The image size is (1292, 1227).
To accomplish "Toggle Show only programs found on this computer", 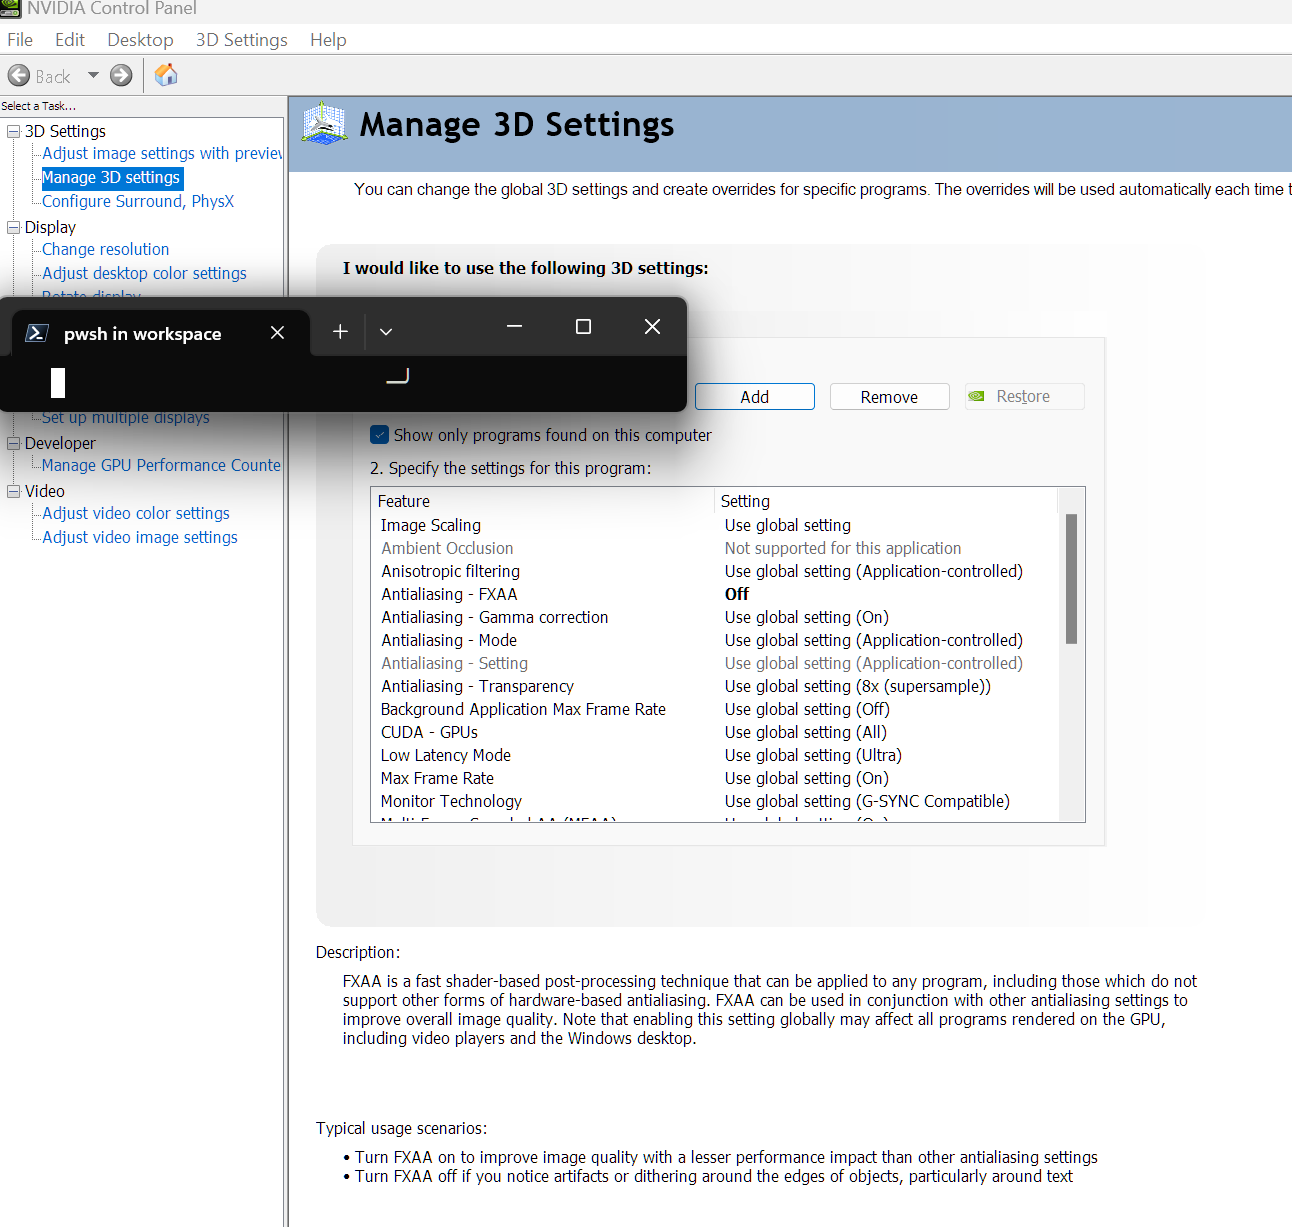I will (x=379, y=435).
